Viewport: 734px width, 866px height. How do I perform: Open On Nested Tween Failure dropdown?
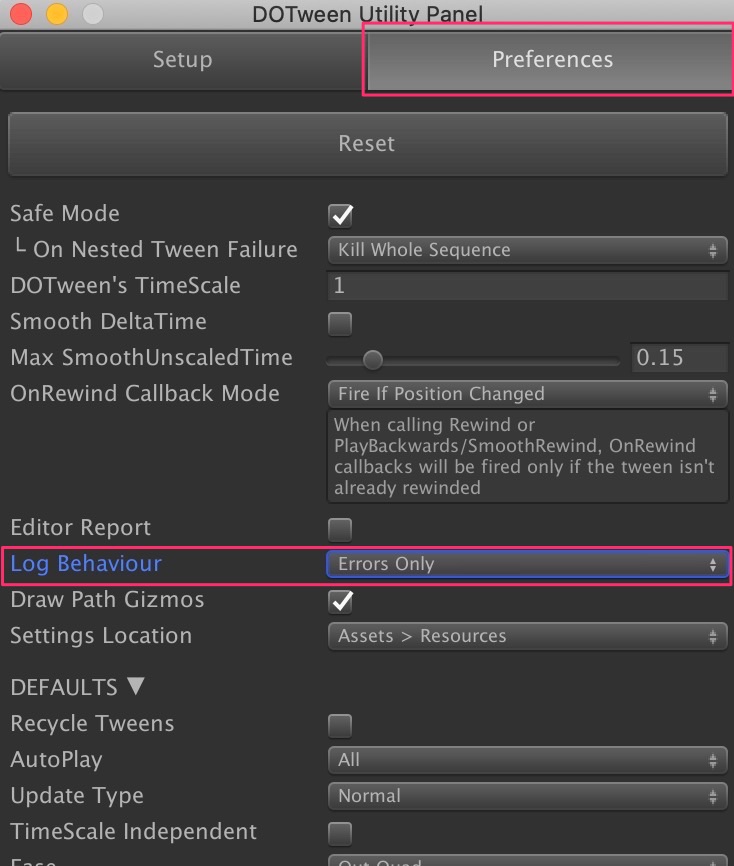[527, 250]
